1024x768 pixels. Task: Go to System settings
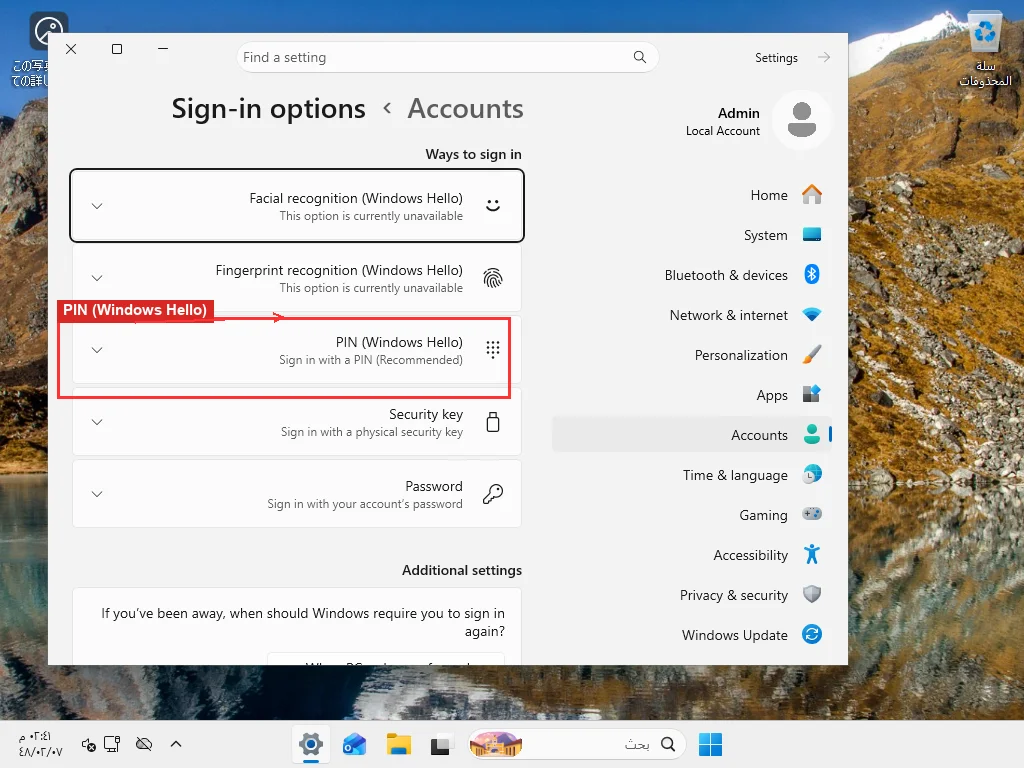(x=692, y=234)
